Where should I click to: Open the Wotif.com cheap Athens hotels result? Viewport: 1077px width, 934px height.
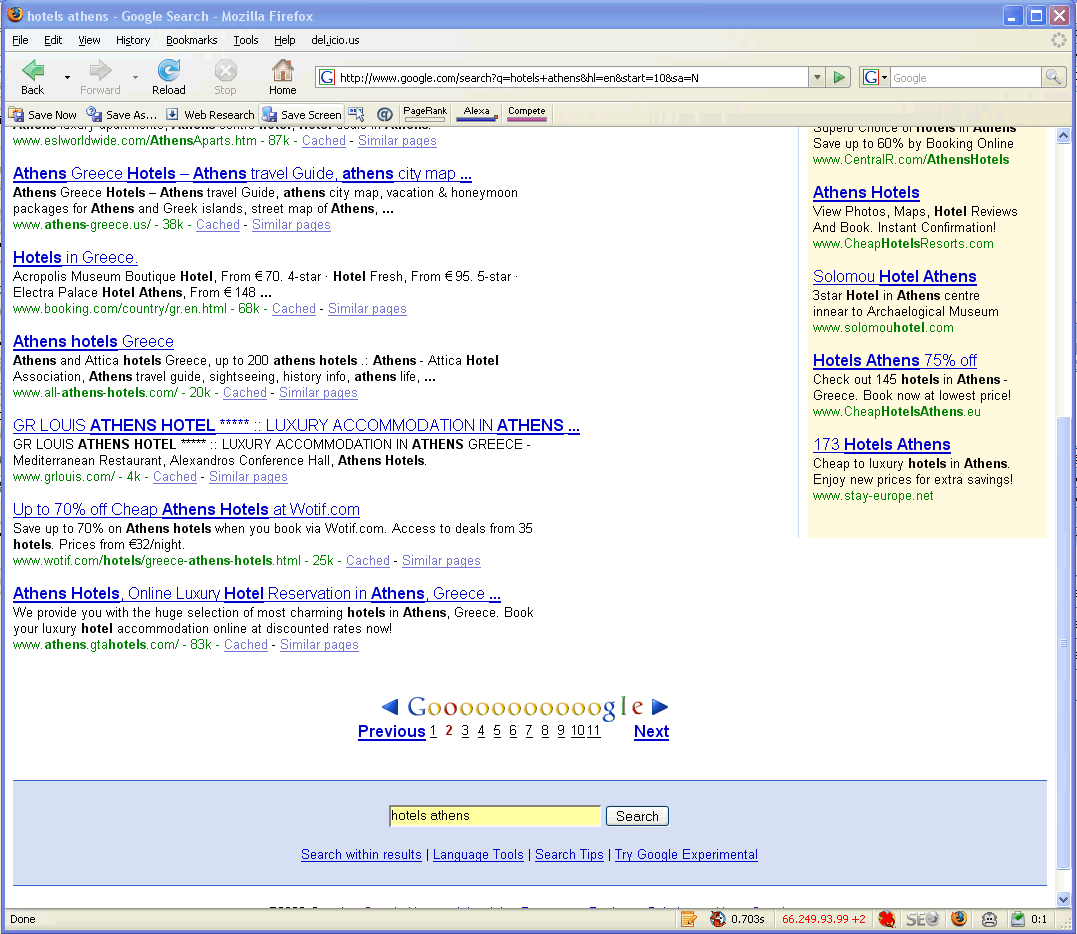186,510
